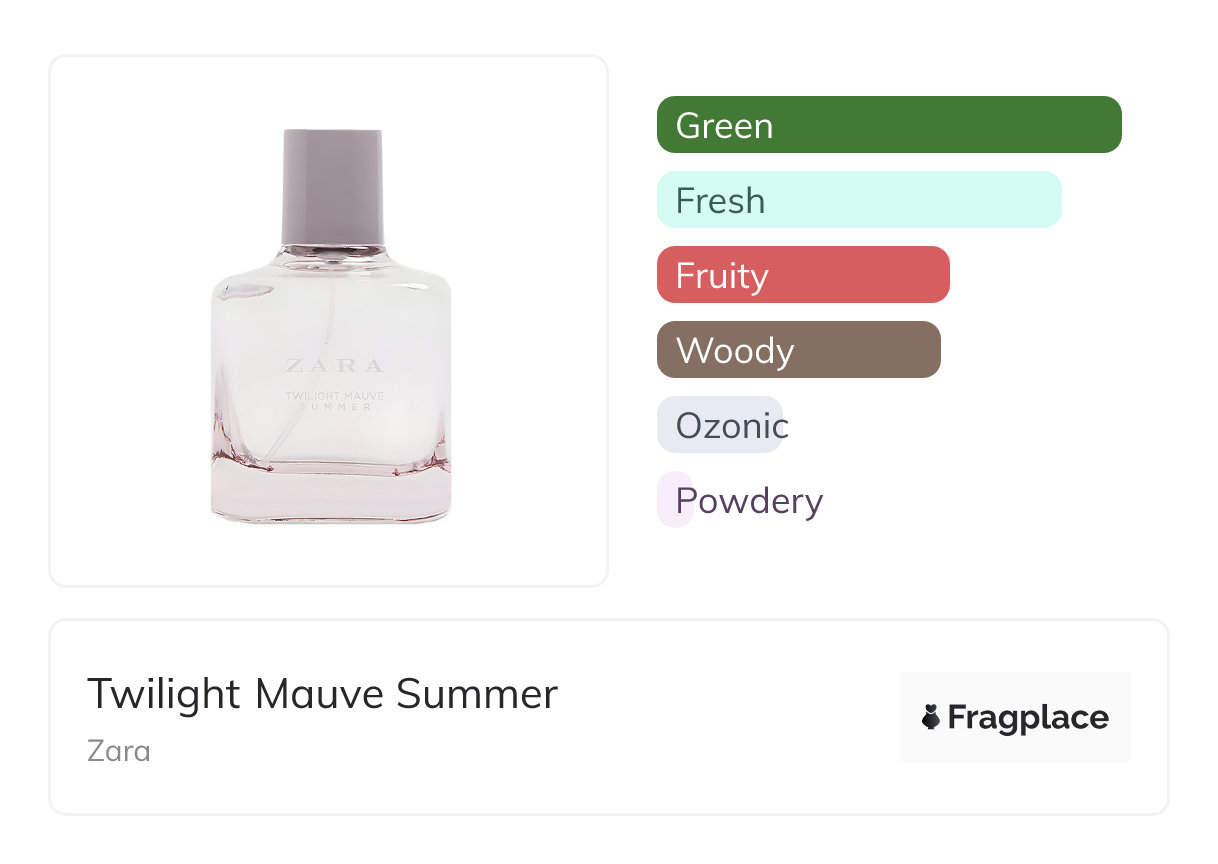Click the Fragplace perfume bottle icon
The image size is (1218, 864).
click(931, 717)
